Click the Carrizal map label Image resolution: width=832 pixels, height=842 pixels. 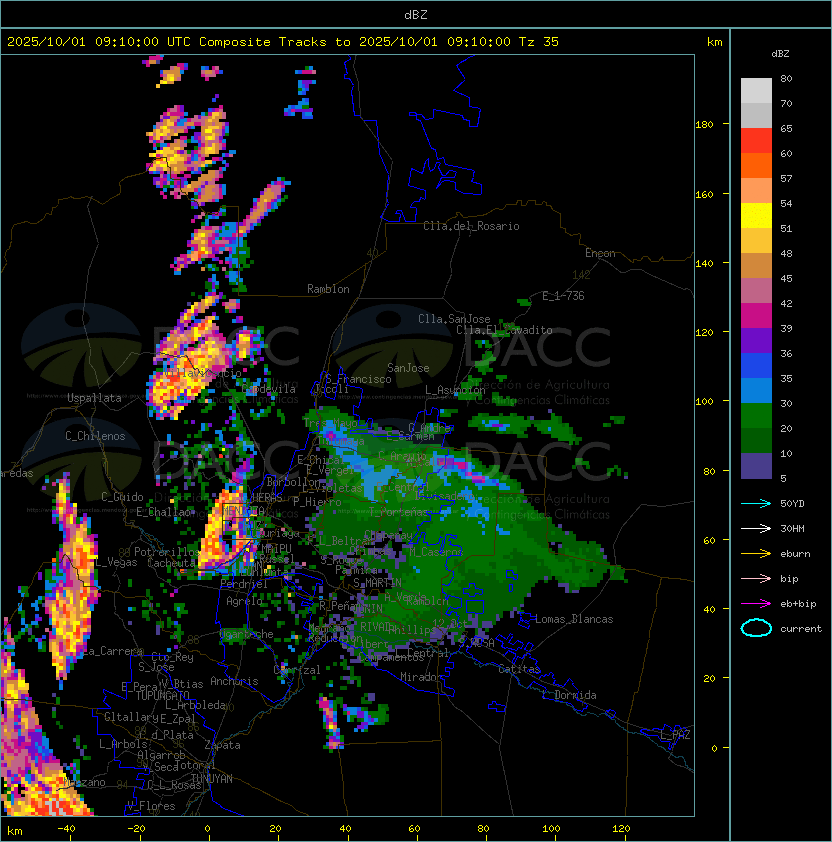point(297,670)
